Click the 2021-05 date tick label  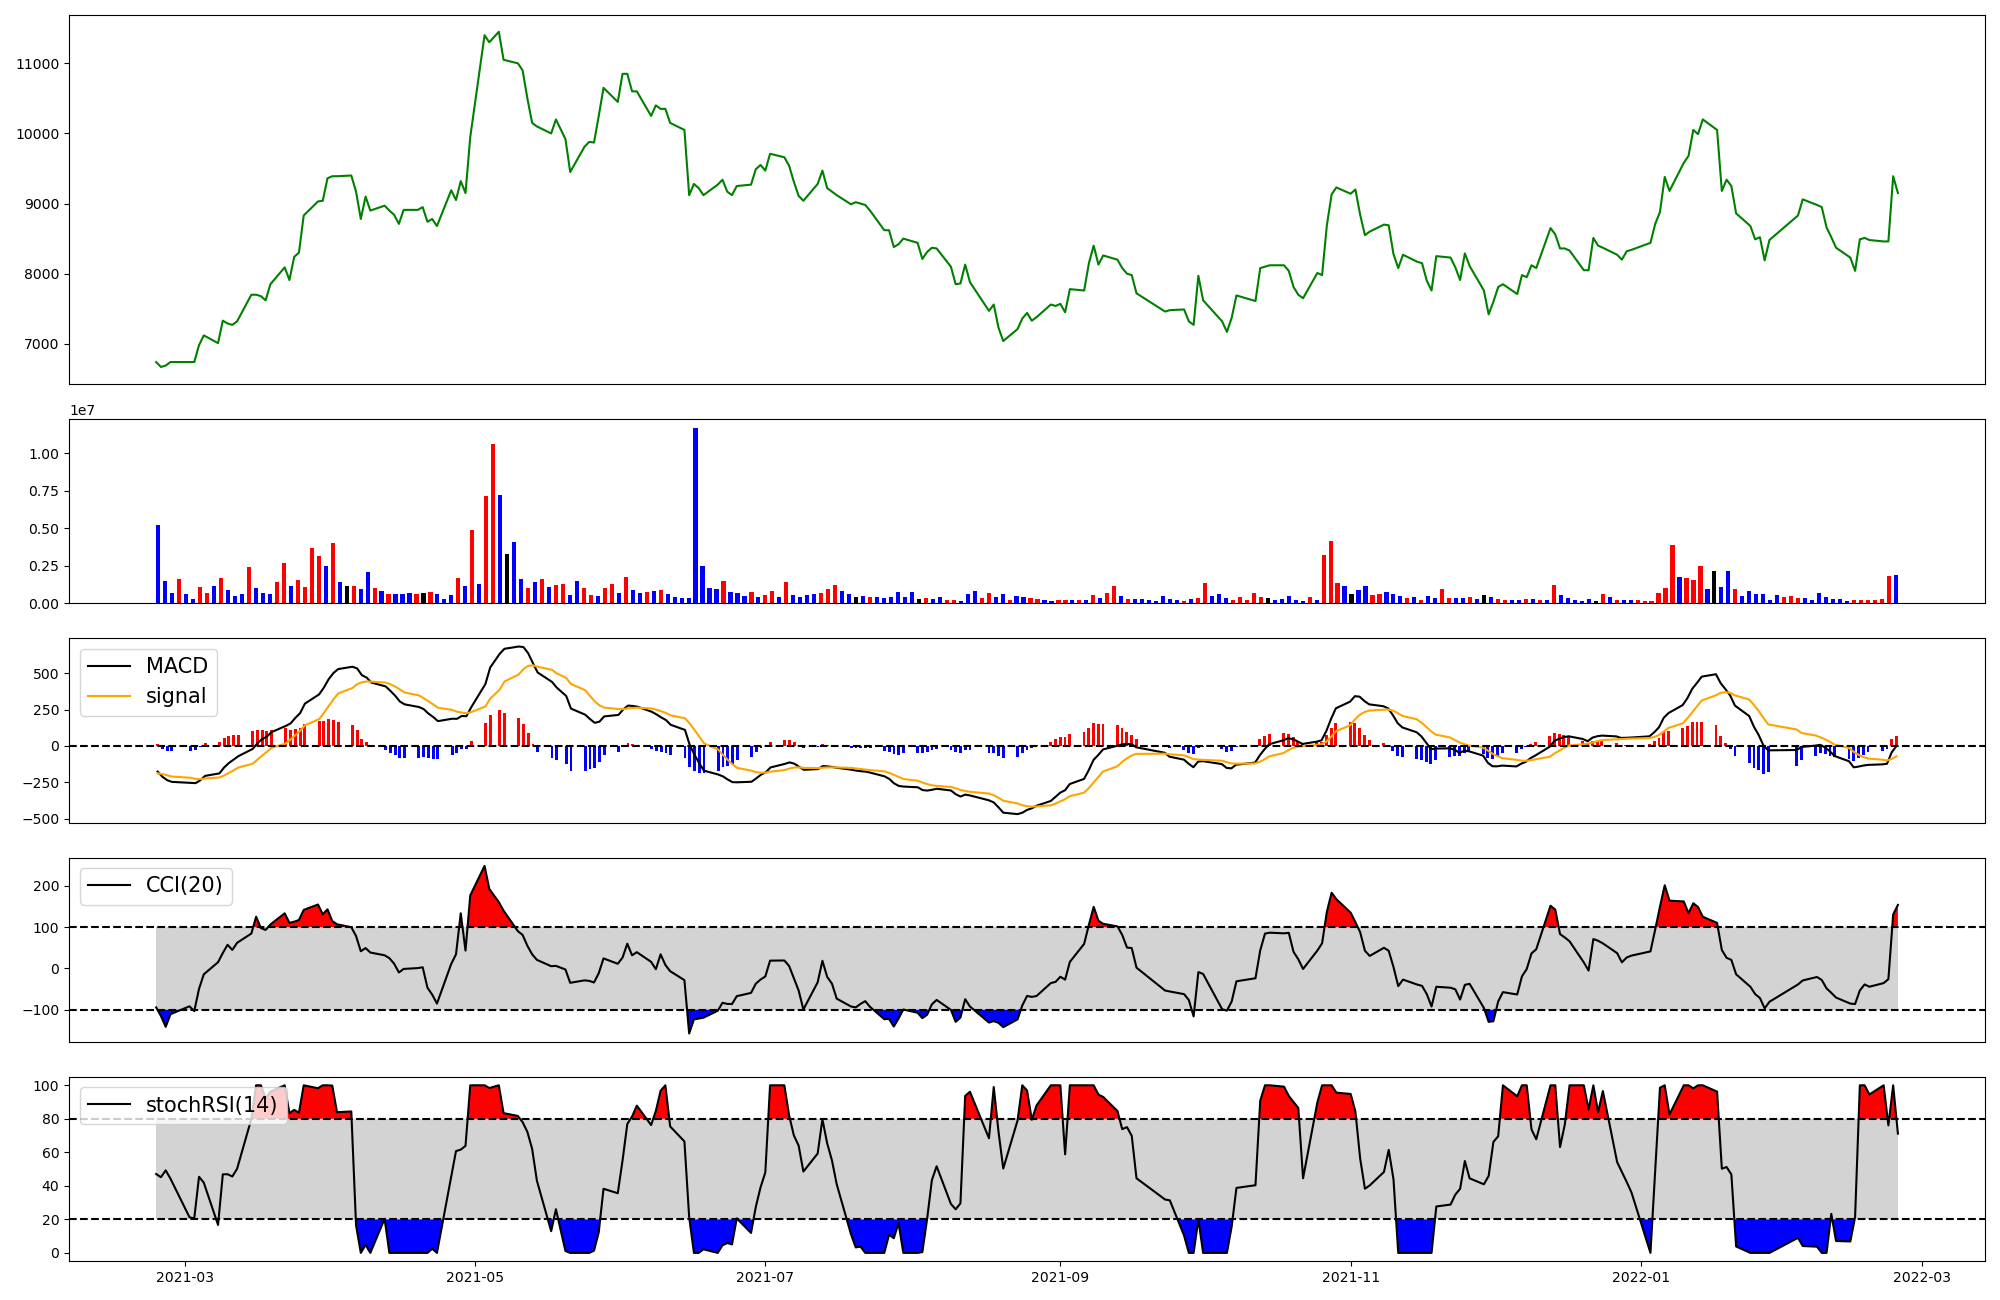click(x=475, y=1276)
